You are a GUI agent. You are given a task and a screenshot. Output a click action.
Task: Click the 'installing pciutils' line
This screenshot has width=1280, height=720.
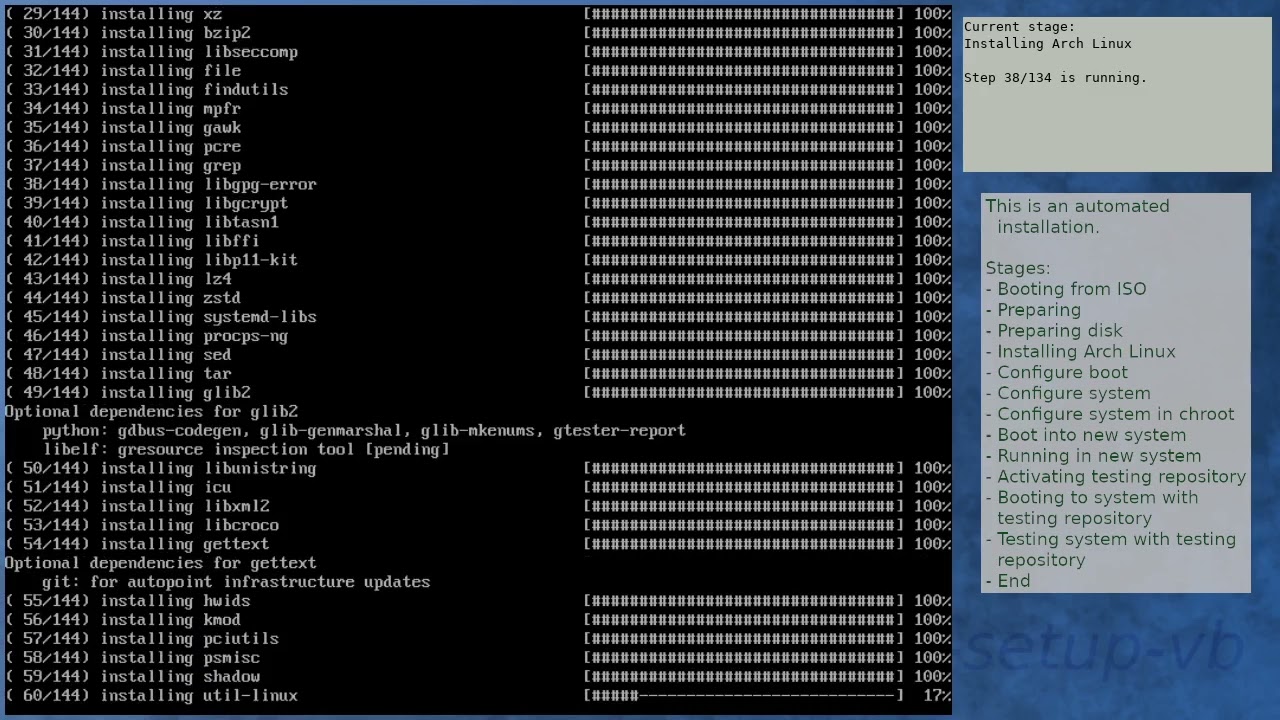tap(478, 639)
